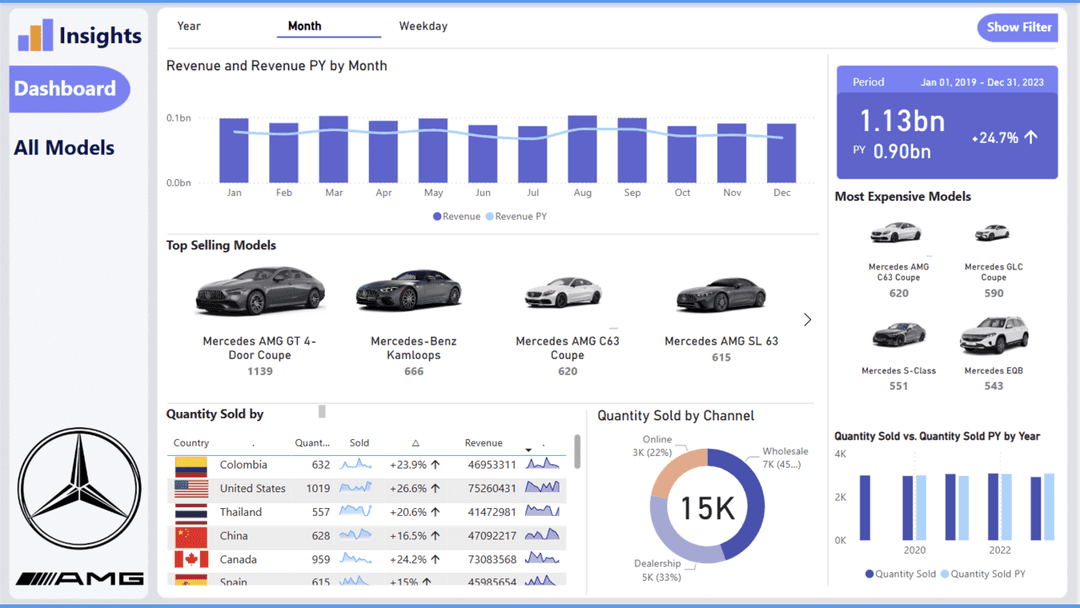Click the Canada flag icon
Screen dimensions: 1080x608
[x=191, y=560]
